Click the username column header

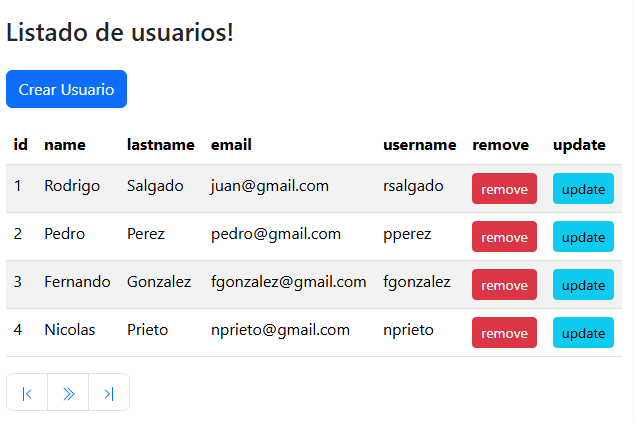420,145
